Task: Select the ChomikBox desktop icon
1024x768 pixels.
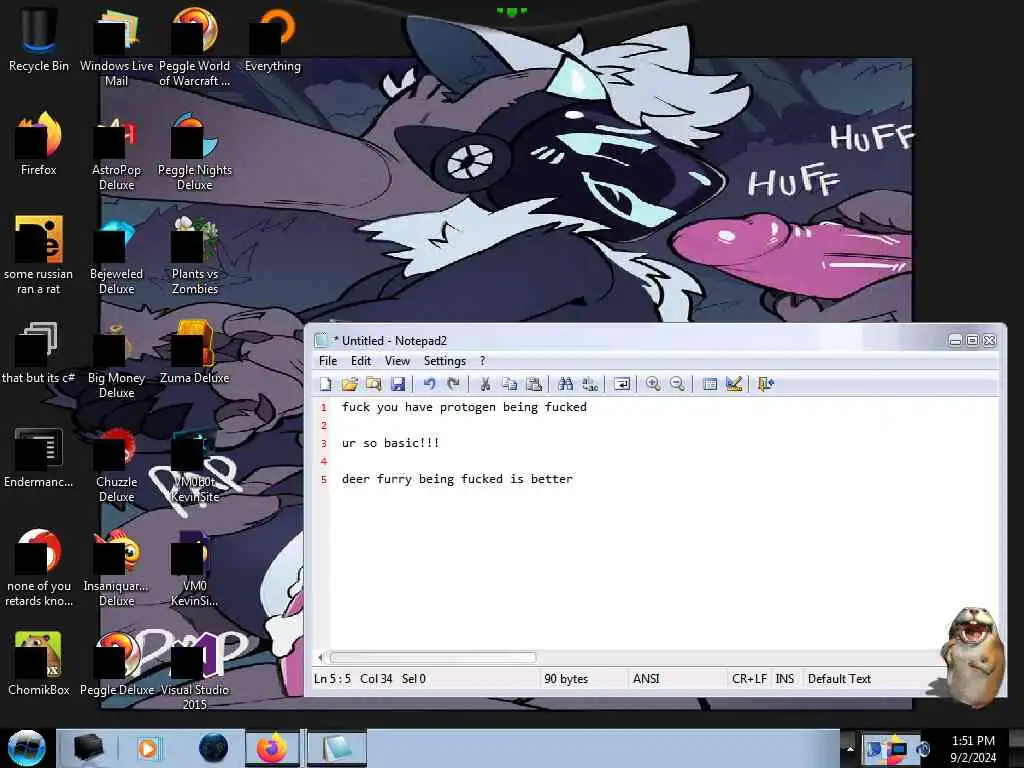Action: click(39, 664)
